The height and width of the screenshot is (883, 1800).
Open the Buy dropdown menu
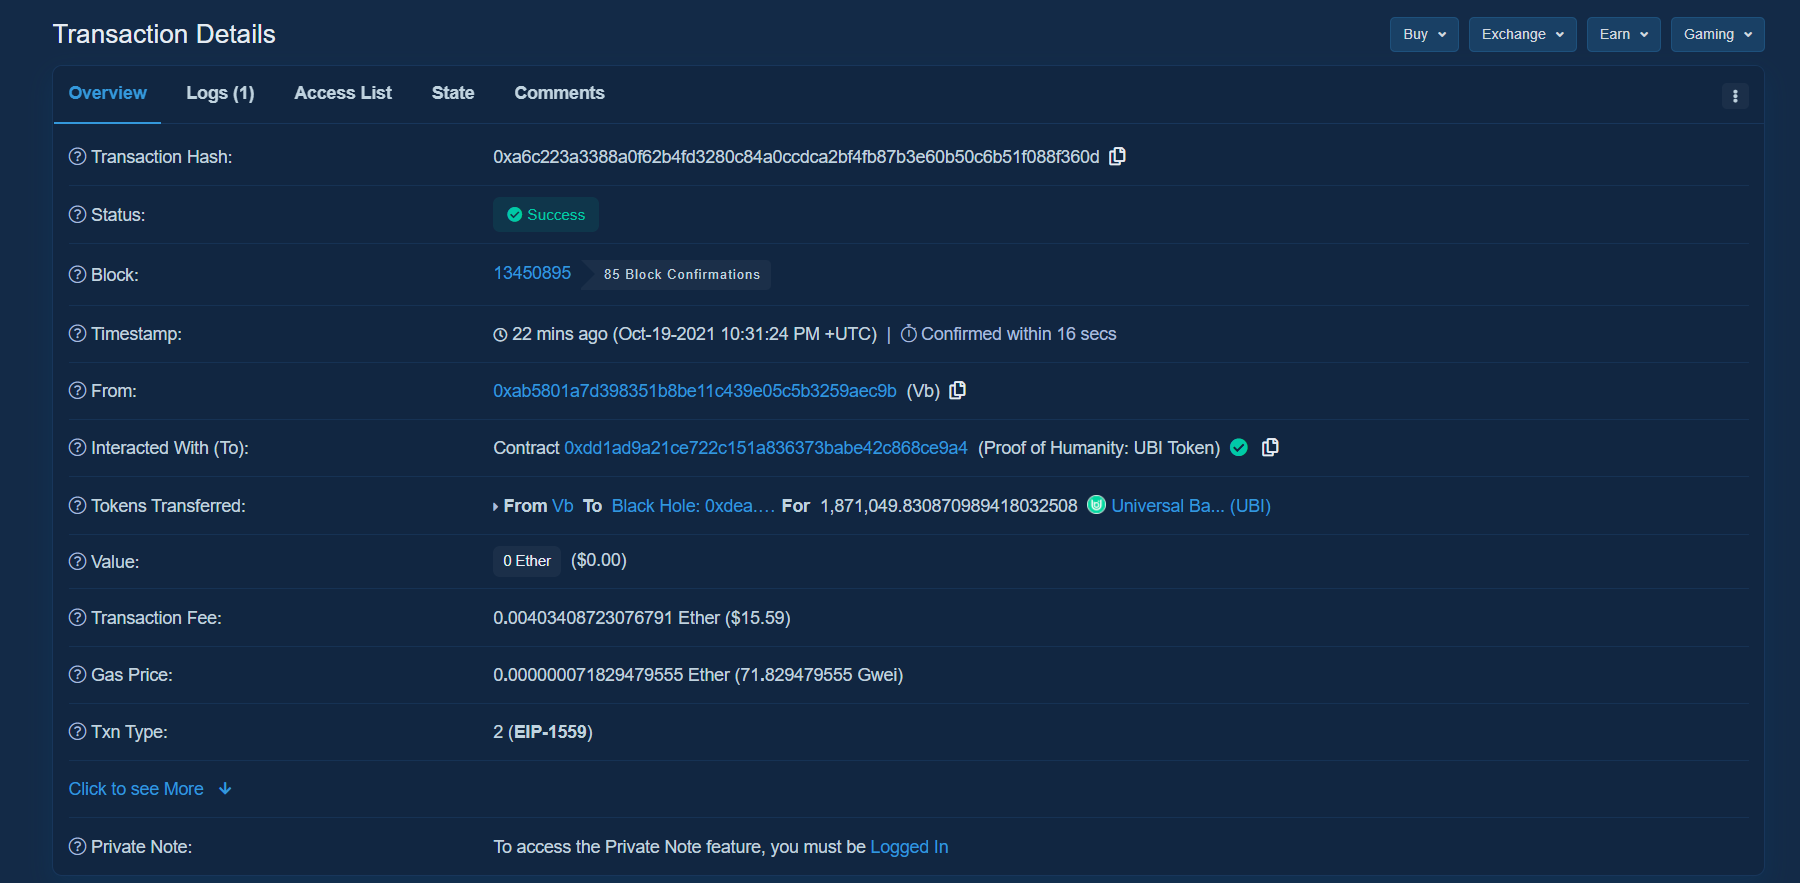[1424, 34]
